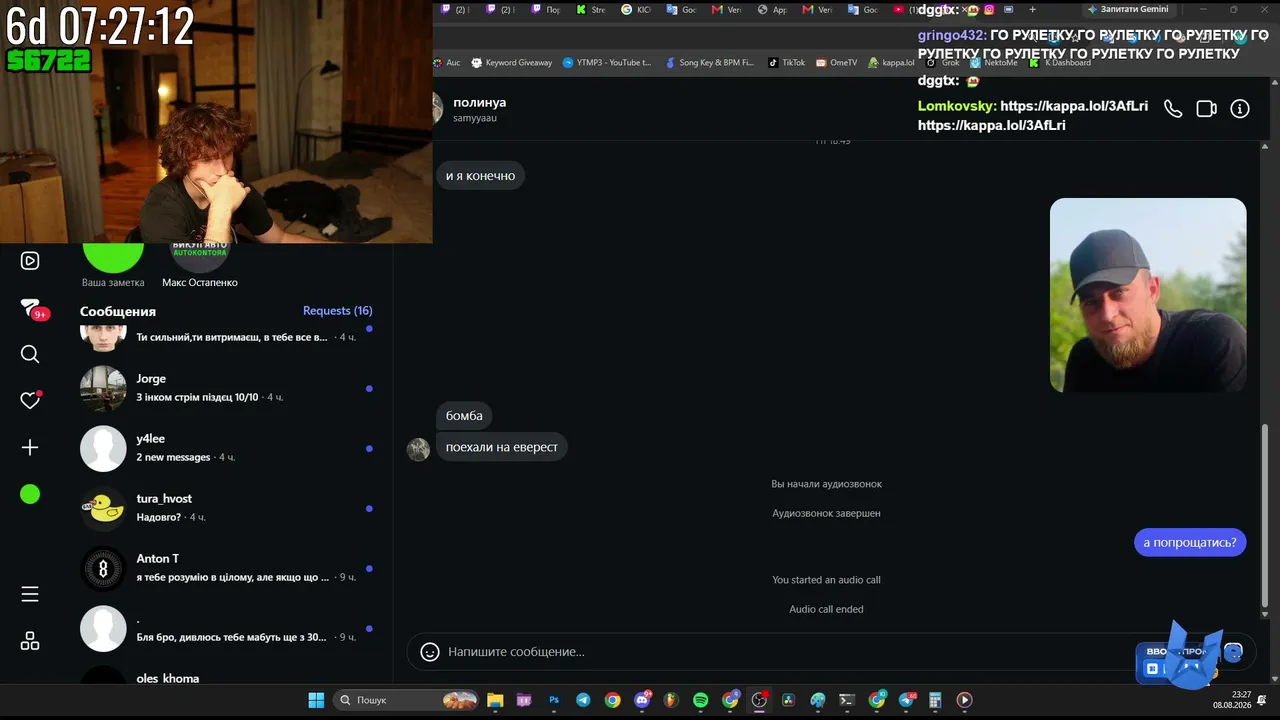
Task: Open the terminal from the taskbar
Action: 847,700
